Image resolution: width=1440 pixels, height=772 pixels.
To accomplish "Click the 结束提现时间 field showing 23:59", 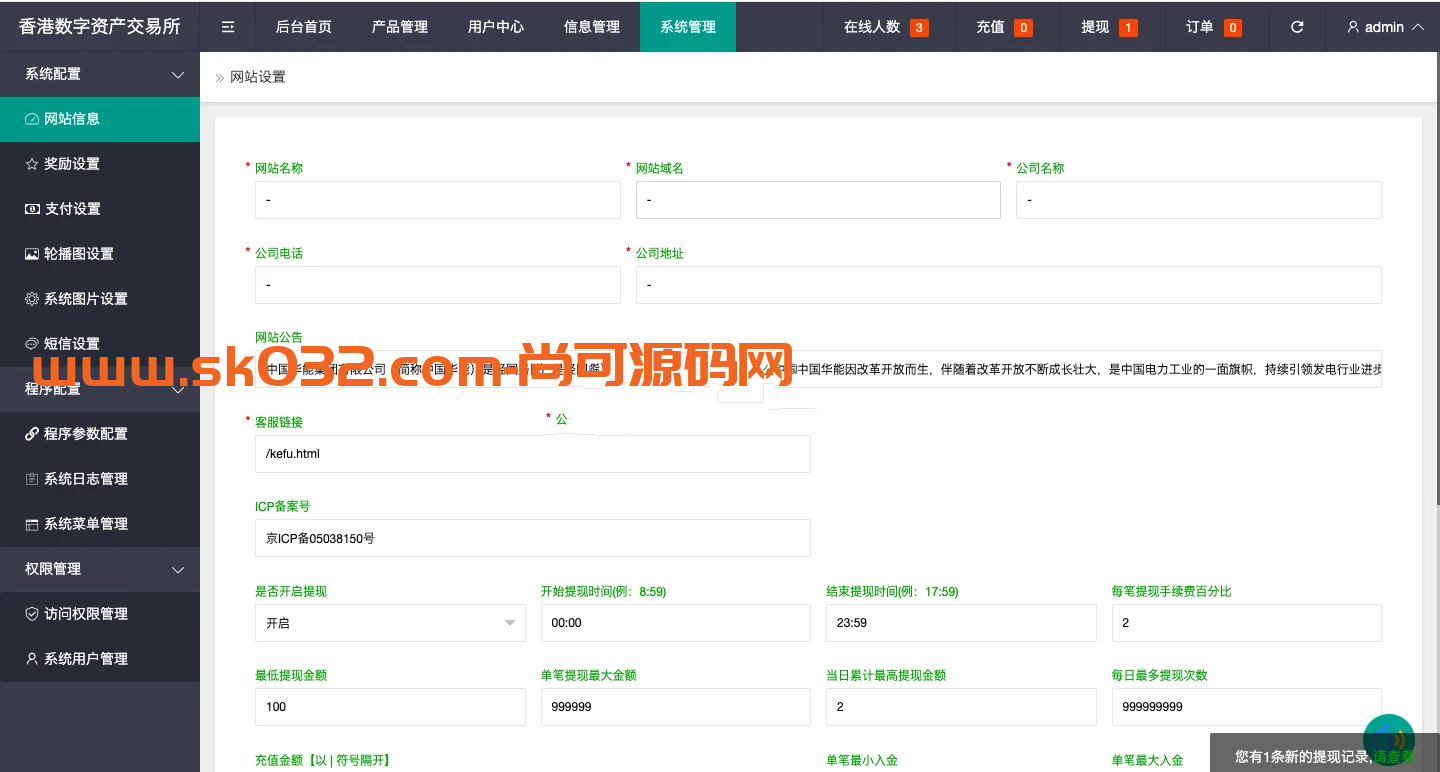I will pos(961,623).
